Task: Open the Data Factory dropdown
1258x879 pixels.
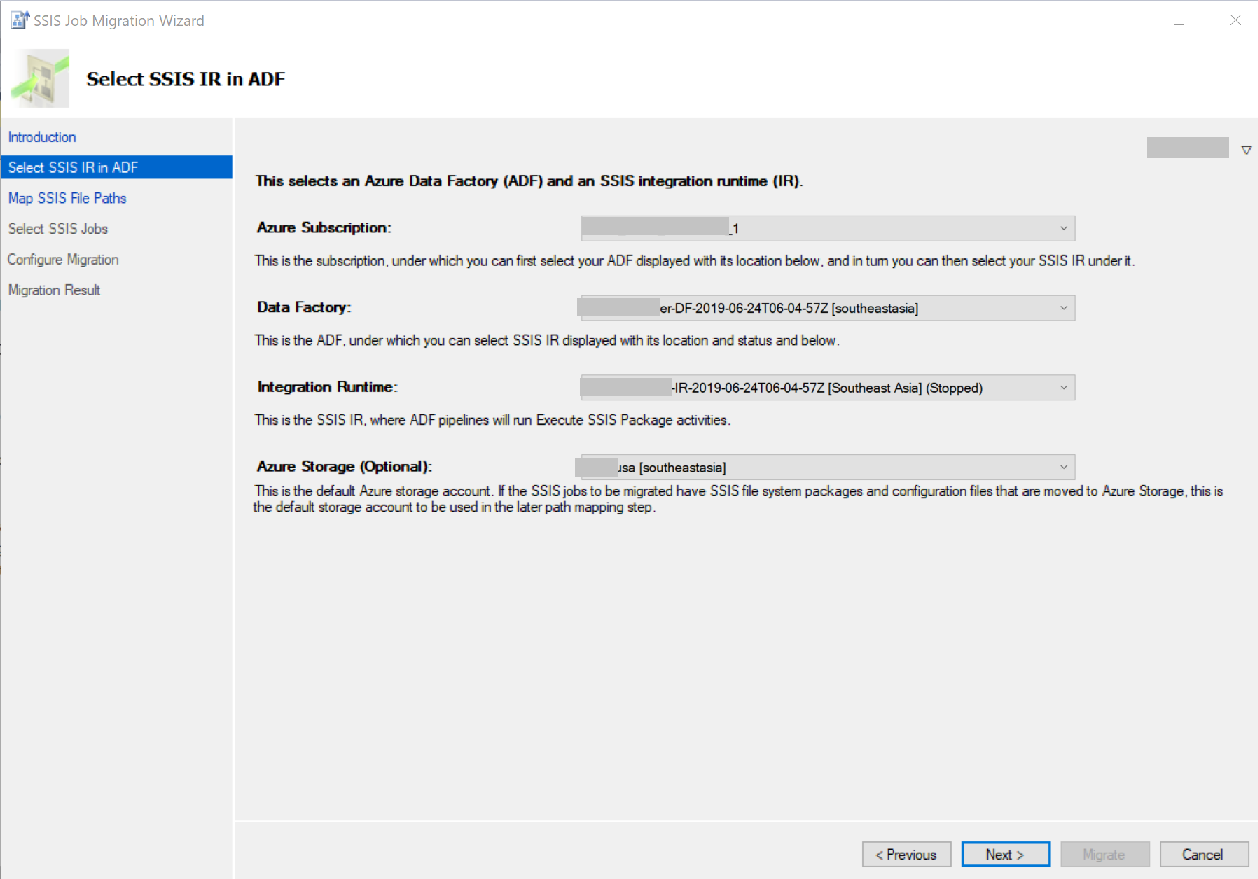Action: click(827, 308)
